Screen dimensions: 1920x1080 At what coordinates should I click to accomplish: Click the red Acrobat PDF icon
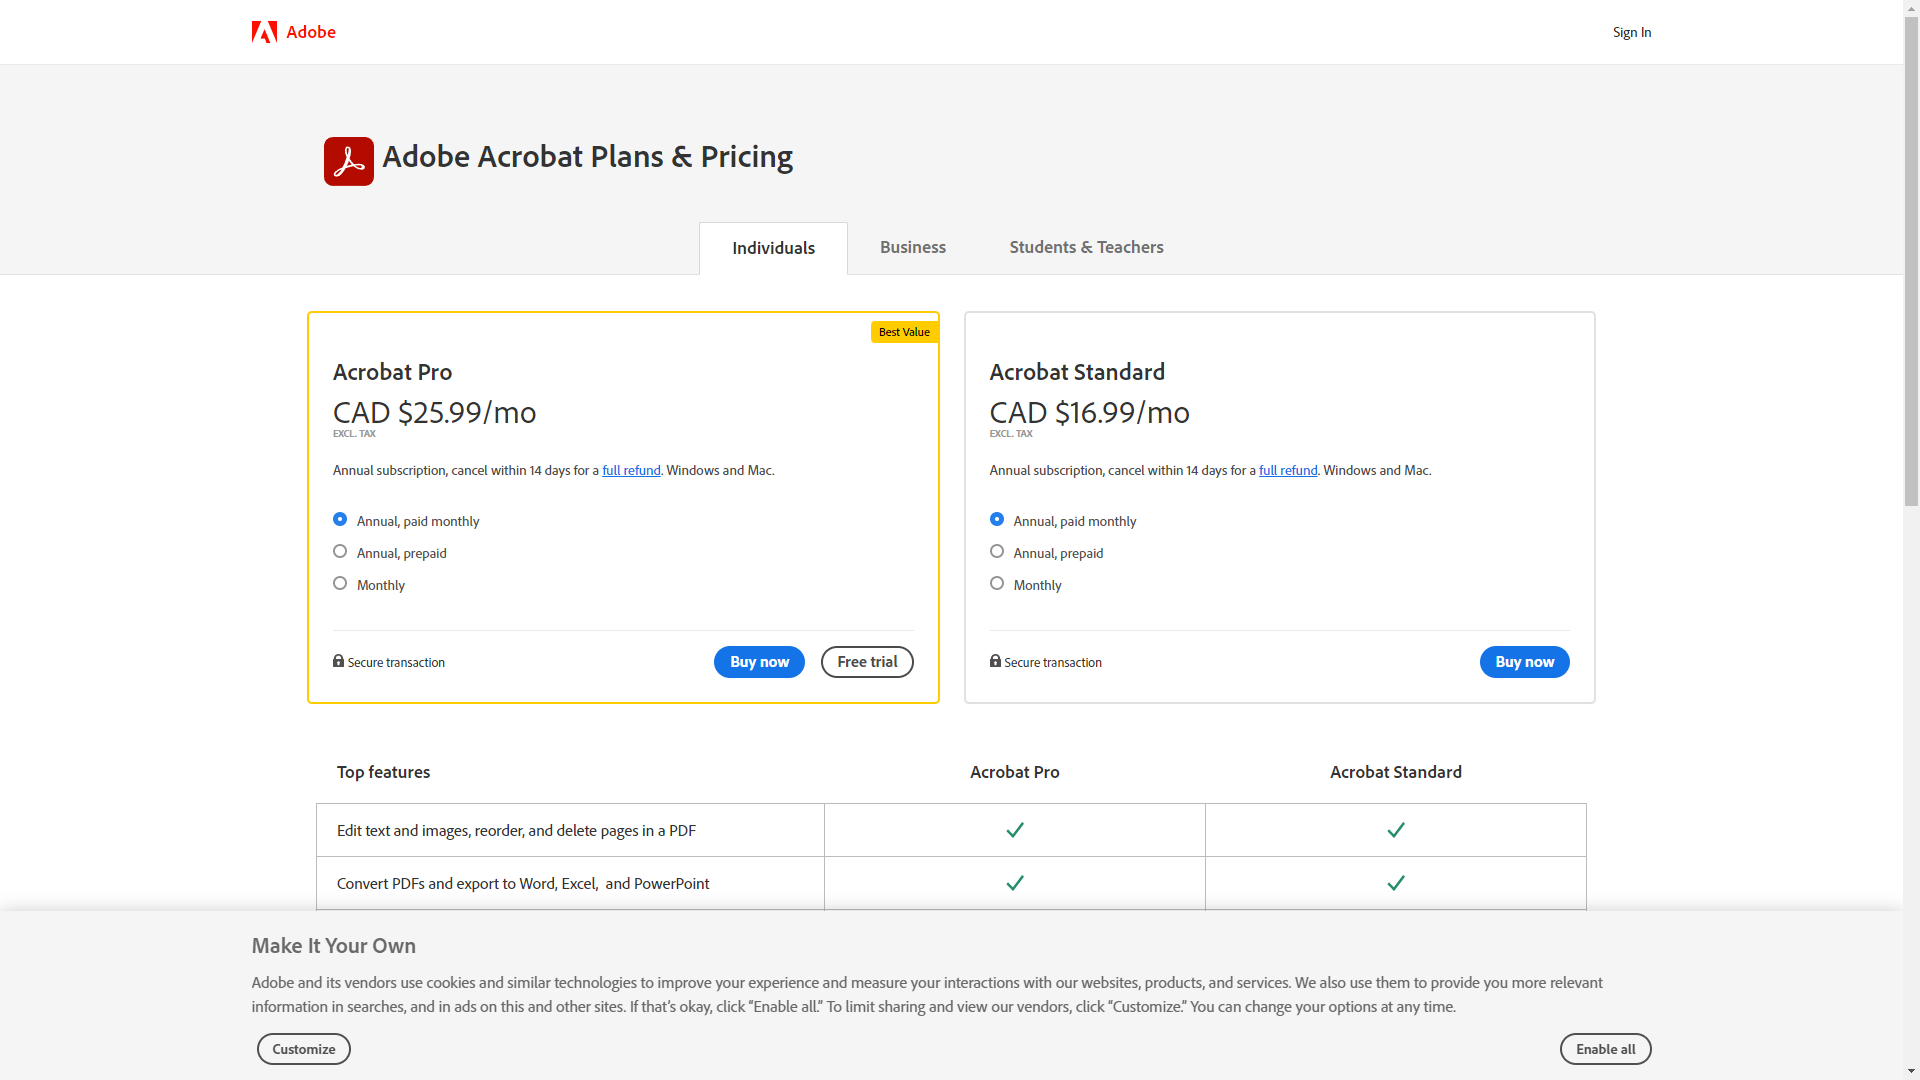click(349, 161)
